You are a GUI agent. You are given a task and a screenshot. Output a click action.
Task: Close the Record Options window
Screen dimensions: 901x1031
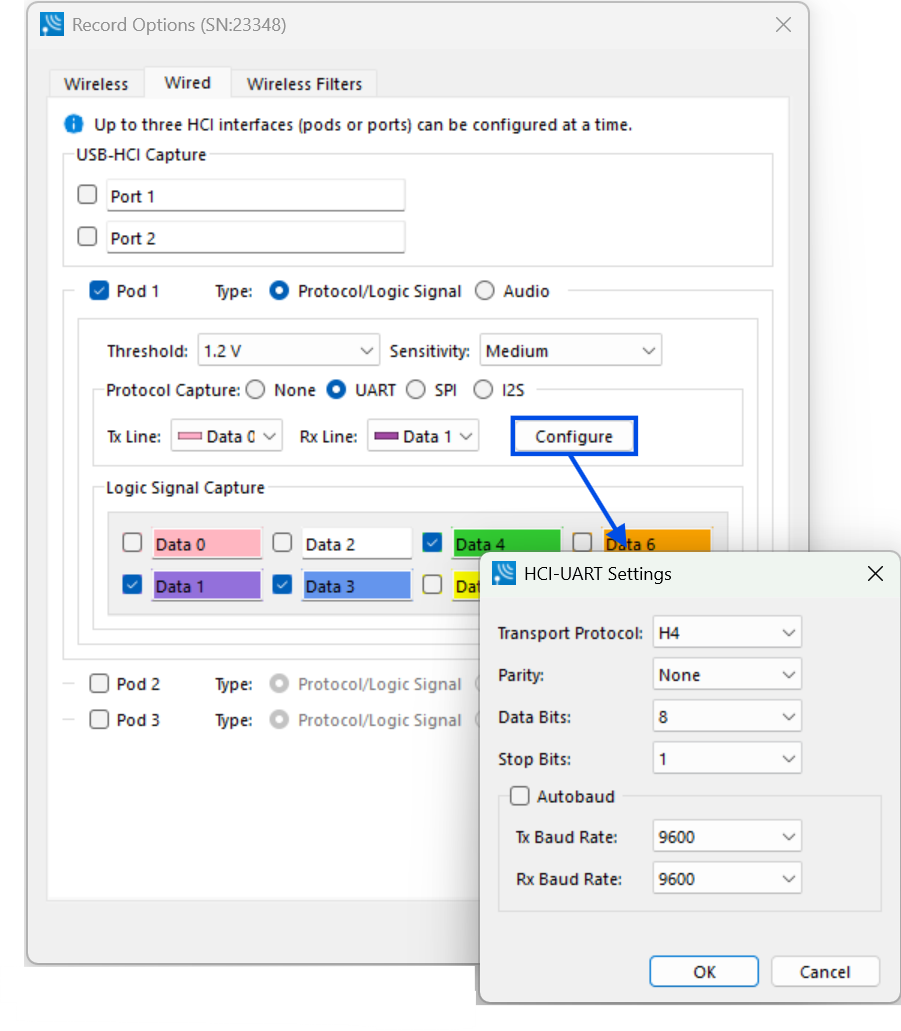click(783, 25)
